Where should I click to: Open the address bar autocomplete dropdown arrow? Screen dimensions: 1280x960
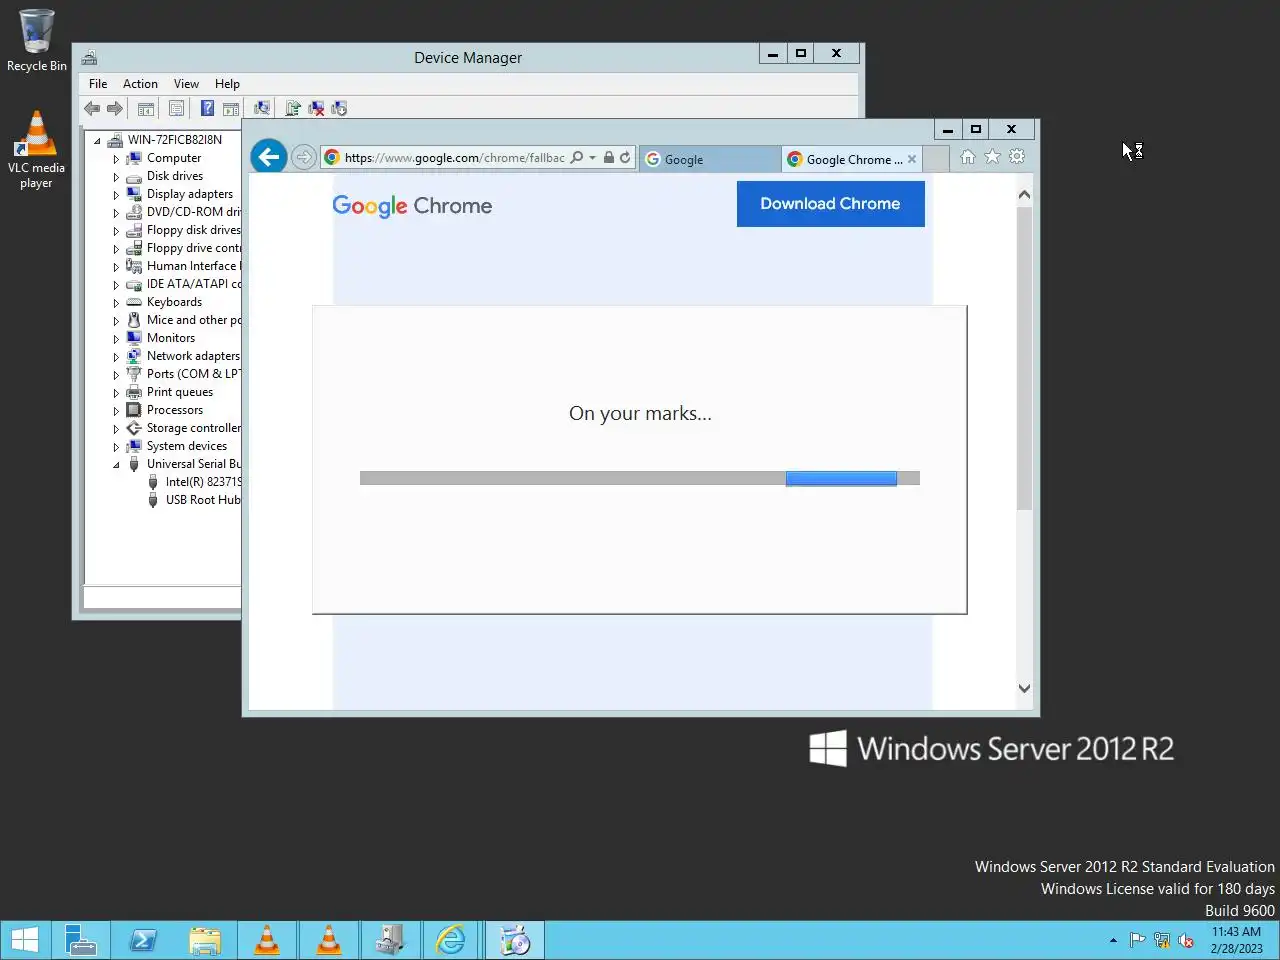coord(592,158)
